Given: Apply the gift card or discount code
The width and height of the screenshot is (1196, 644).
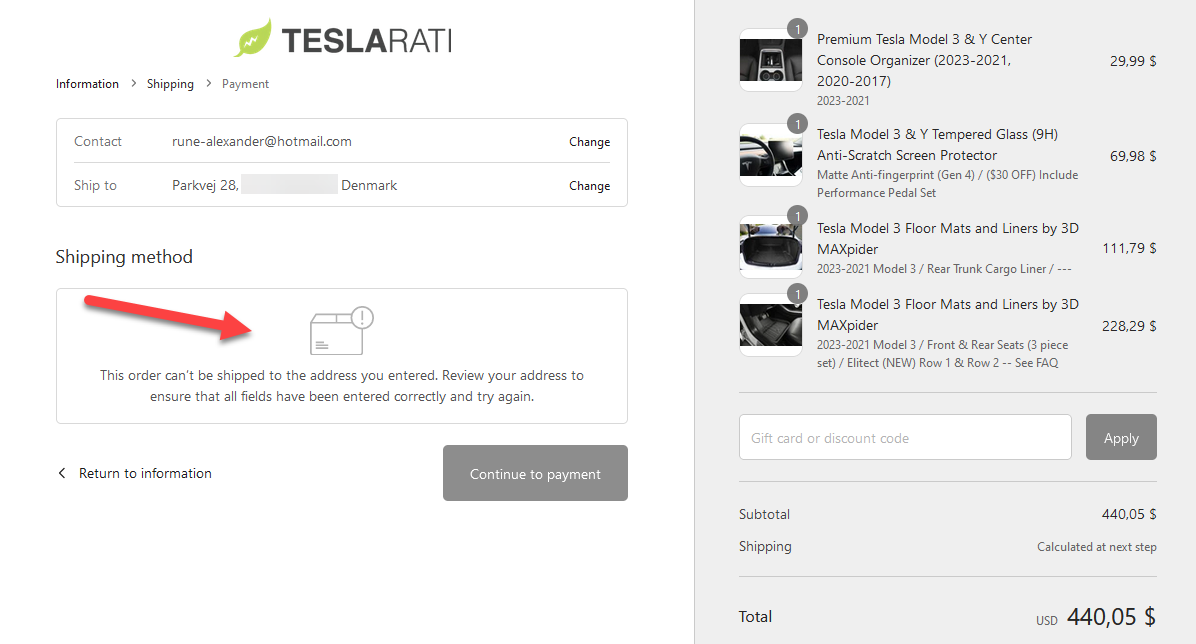Looking at the screenshot, I should (1121, 437).
